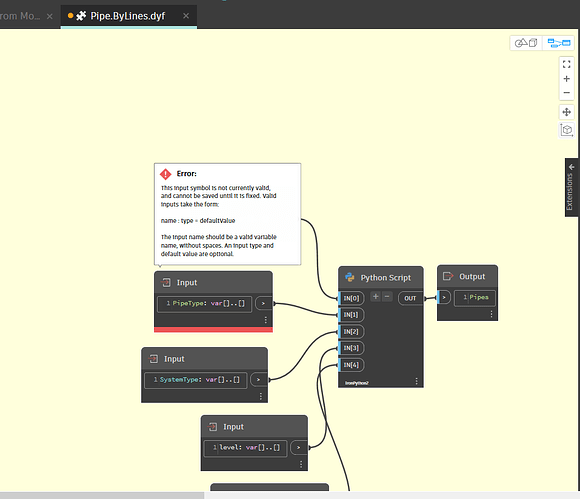
Task: Open Output node options menu
Action: [x=491, y=314]
